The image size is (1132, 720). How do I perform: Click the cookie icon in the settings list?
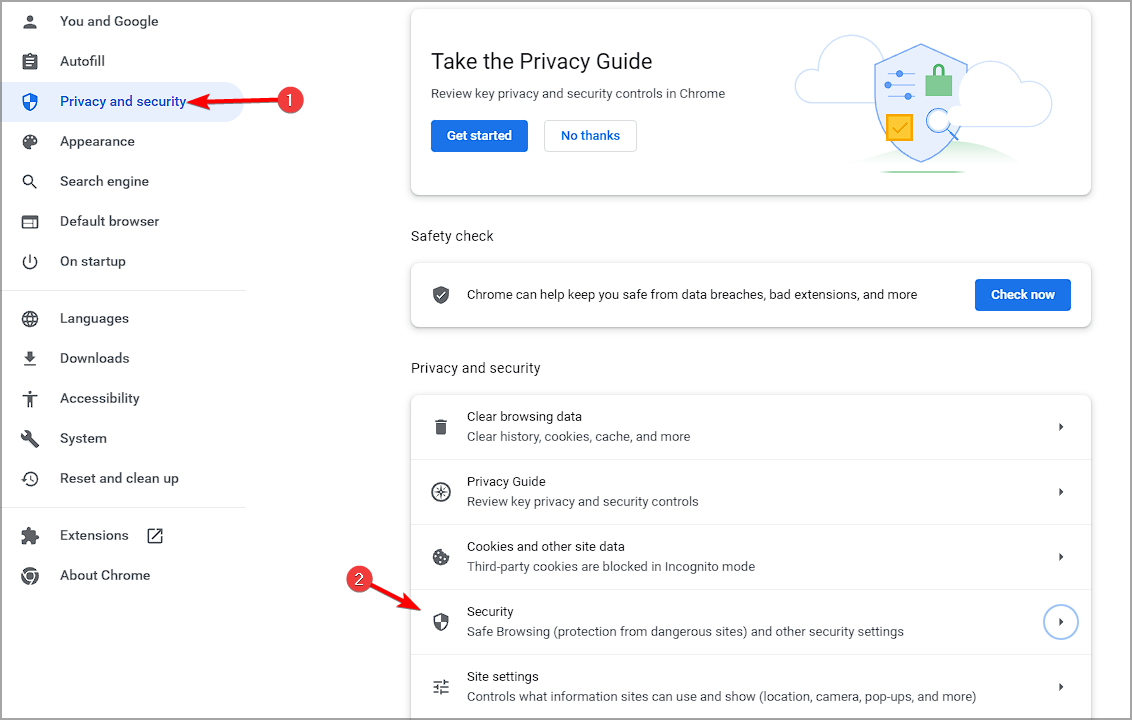coord(441,557)
